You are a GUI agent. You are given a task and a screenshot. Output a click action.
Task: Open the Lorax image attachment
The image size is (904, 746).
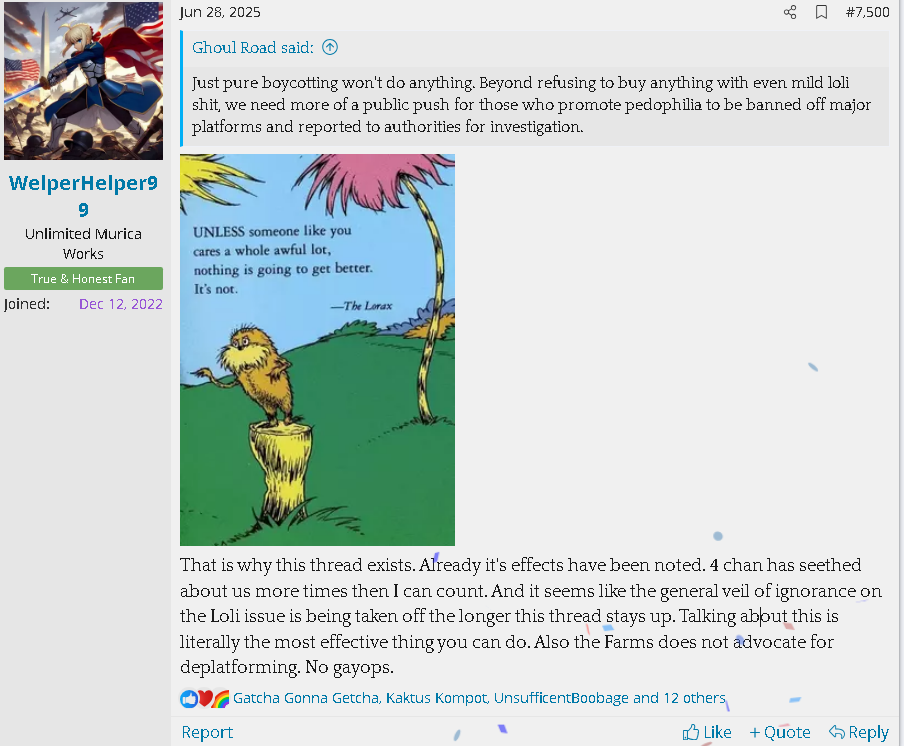click(x=317, y=349)
